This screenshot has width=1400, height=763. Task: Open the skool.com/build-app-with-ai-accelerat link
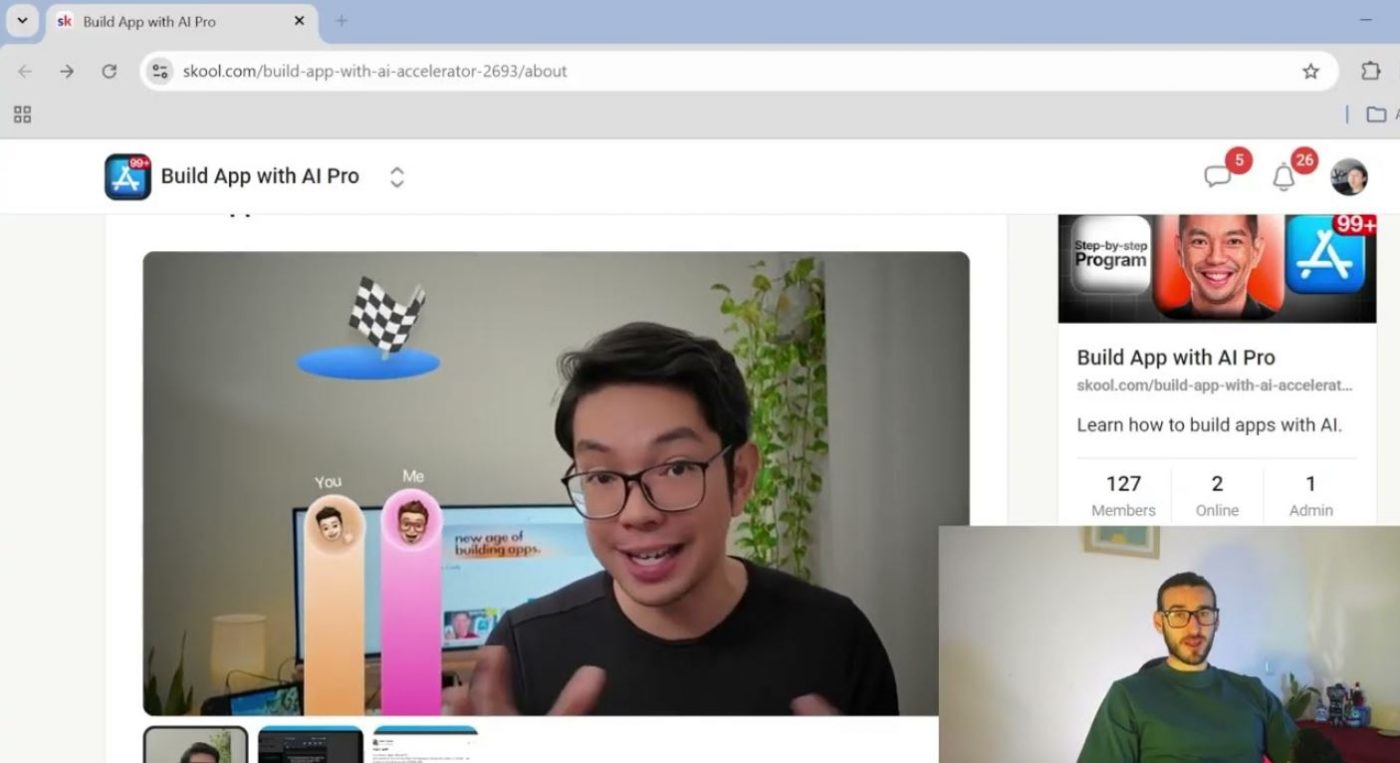pos(1215,385)
